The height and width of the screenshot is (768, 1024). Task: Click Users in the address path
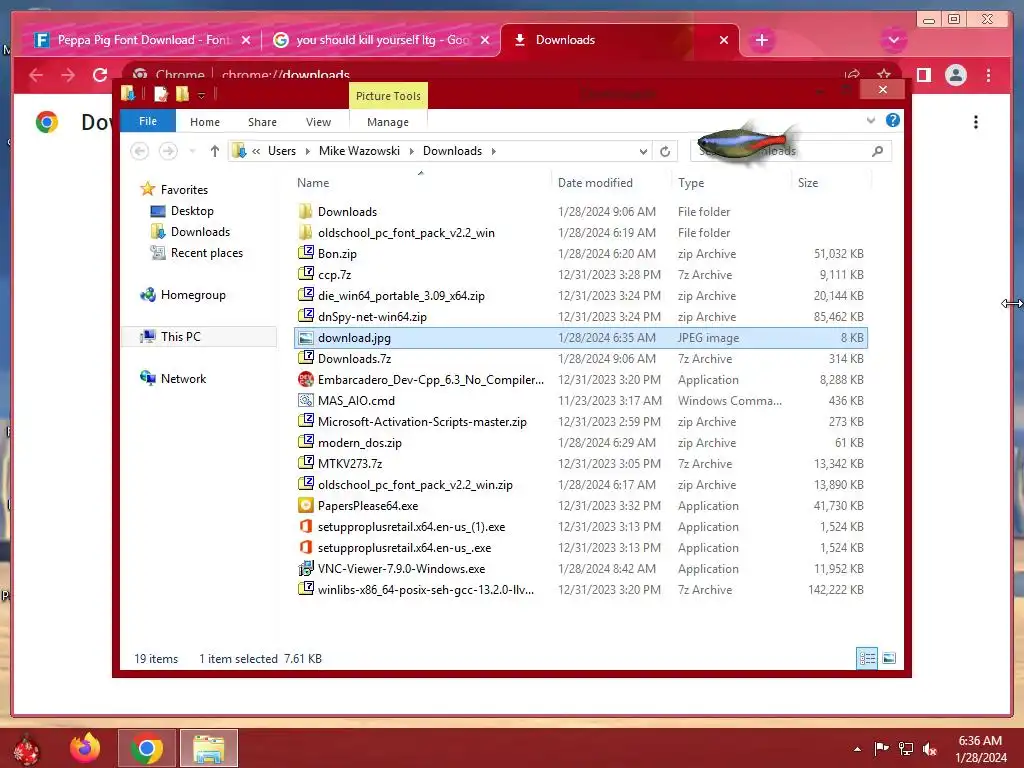pos(281,151)
